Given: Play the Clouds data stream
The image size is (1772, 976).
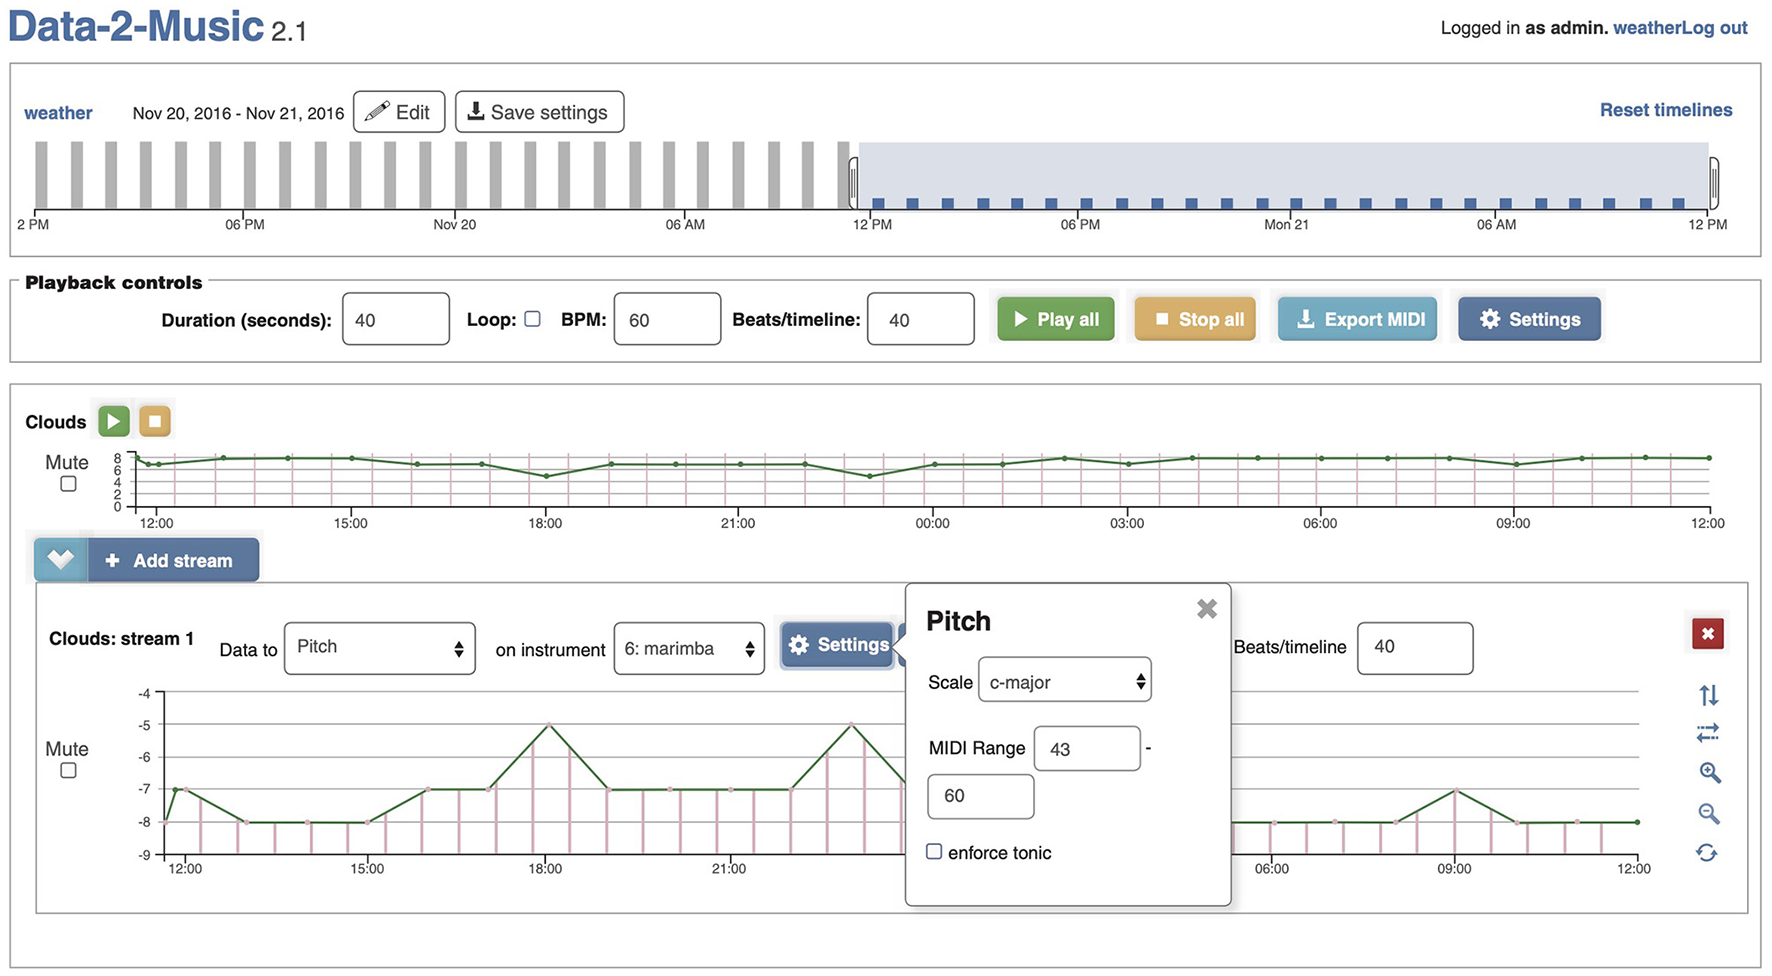Looking at the screenshot, I should (114, 421).
